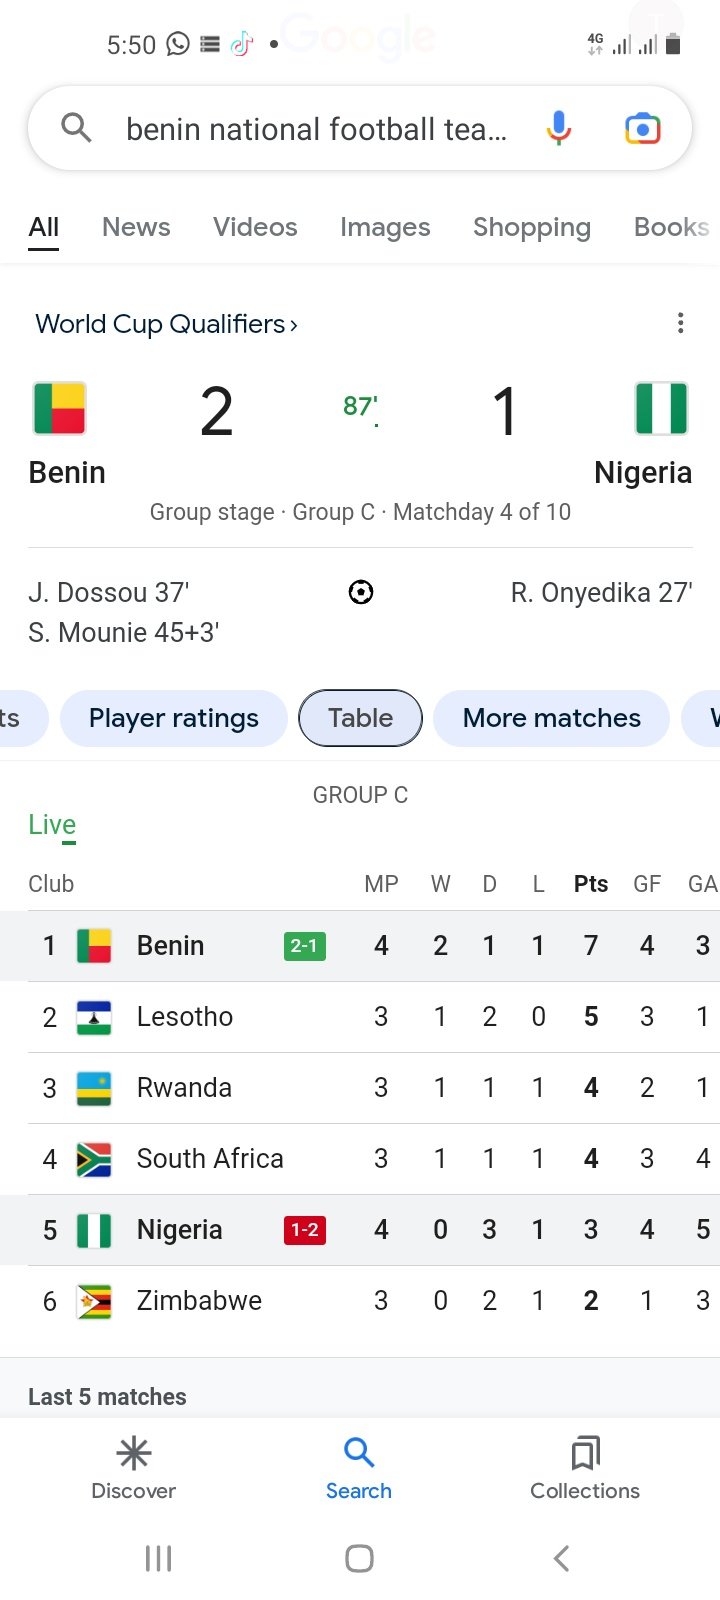Select the Shopping tab
Viewport: 720px width, 1600px height.
531,227
